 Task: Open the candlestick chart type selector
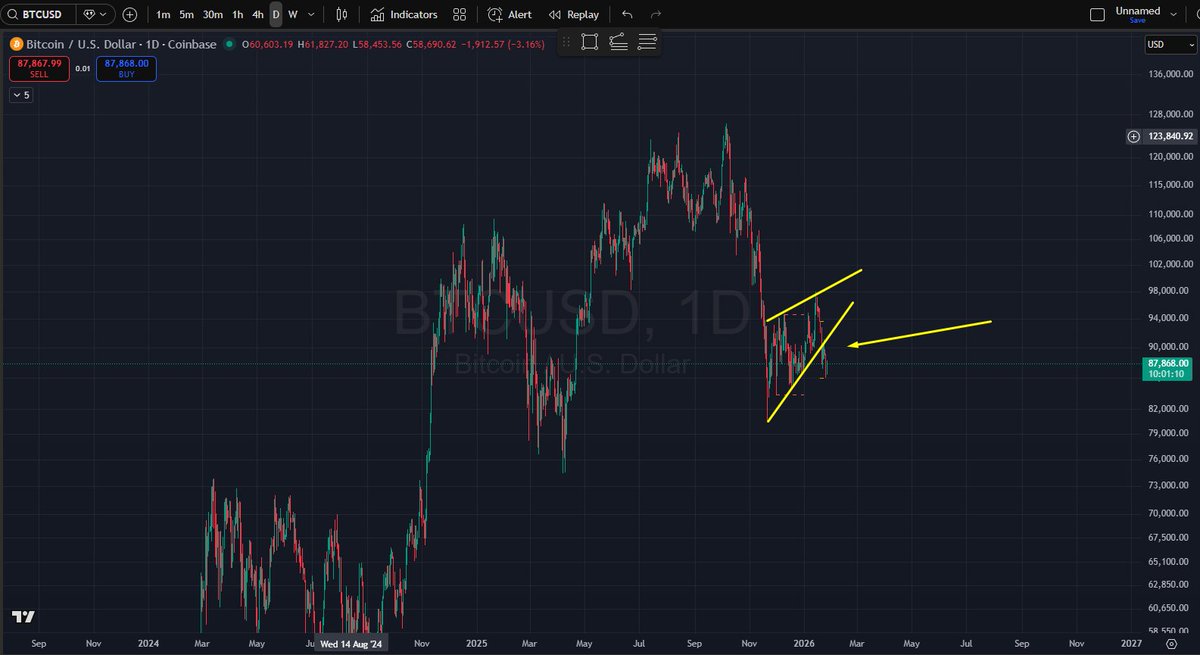click(342, 15)
